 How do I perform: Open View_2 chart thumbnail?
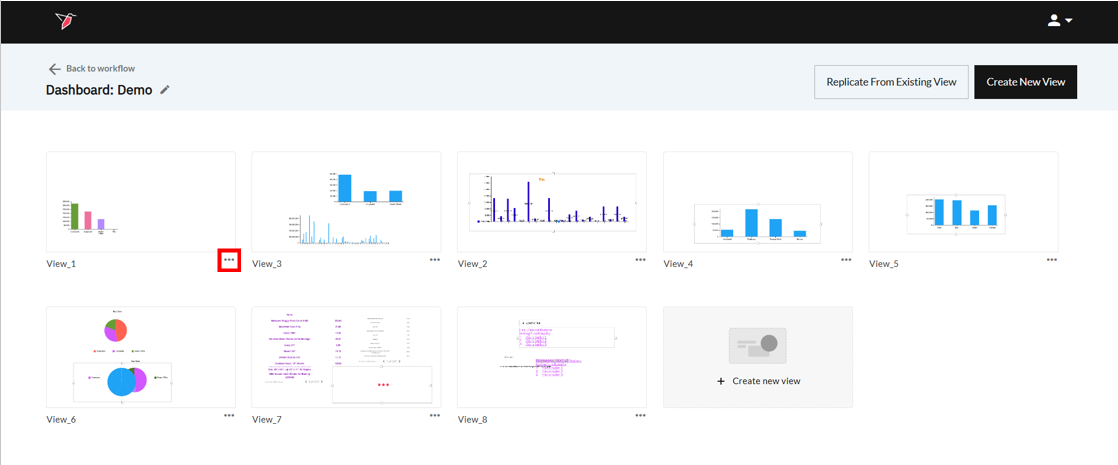(552, 202)
